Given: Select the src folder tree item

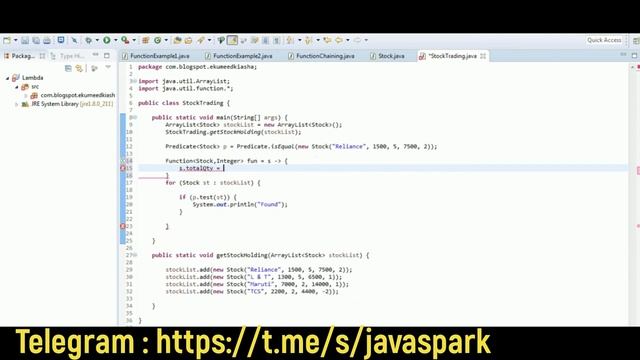Looking at the screenshot, I should pyautogui.click(x=31, y=87).
